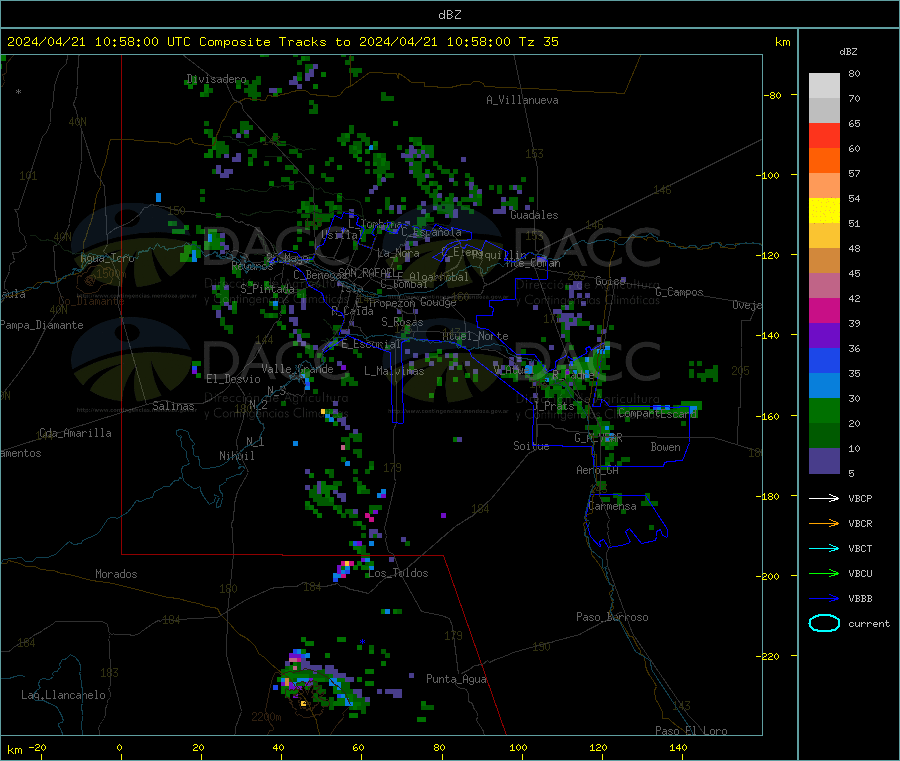The height and width of the screenshot is (761, 900).
Task: Click the Lag.Llancanelo map label
Action: click(63, 695)
